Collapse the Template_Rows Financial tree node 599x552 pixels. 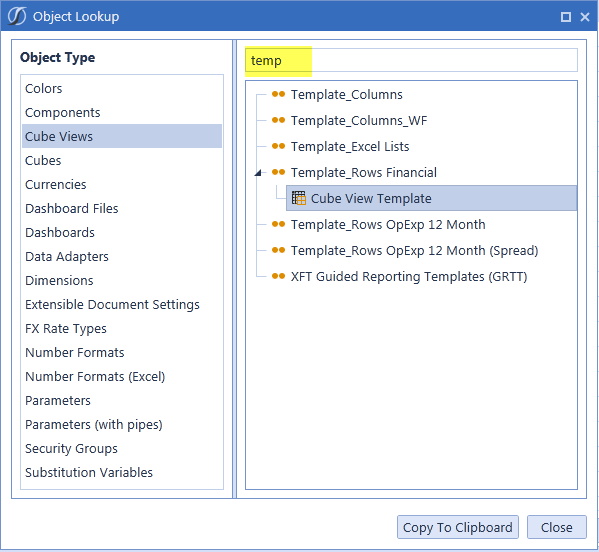(x=258, y=173)
